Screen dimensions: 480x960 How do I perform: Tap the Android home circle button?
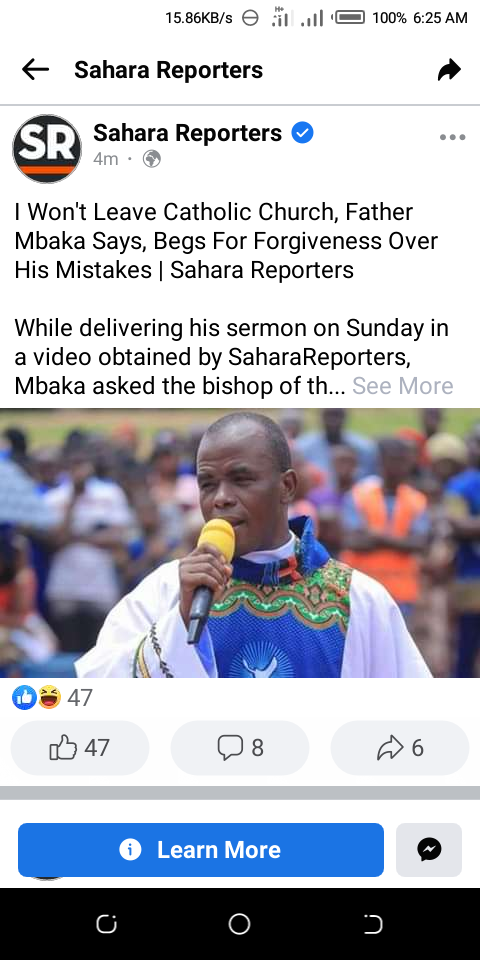[x=239, y=924]
